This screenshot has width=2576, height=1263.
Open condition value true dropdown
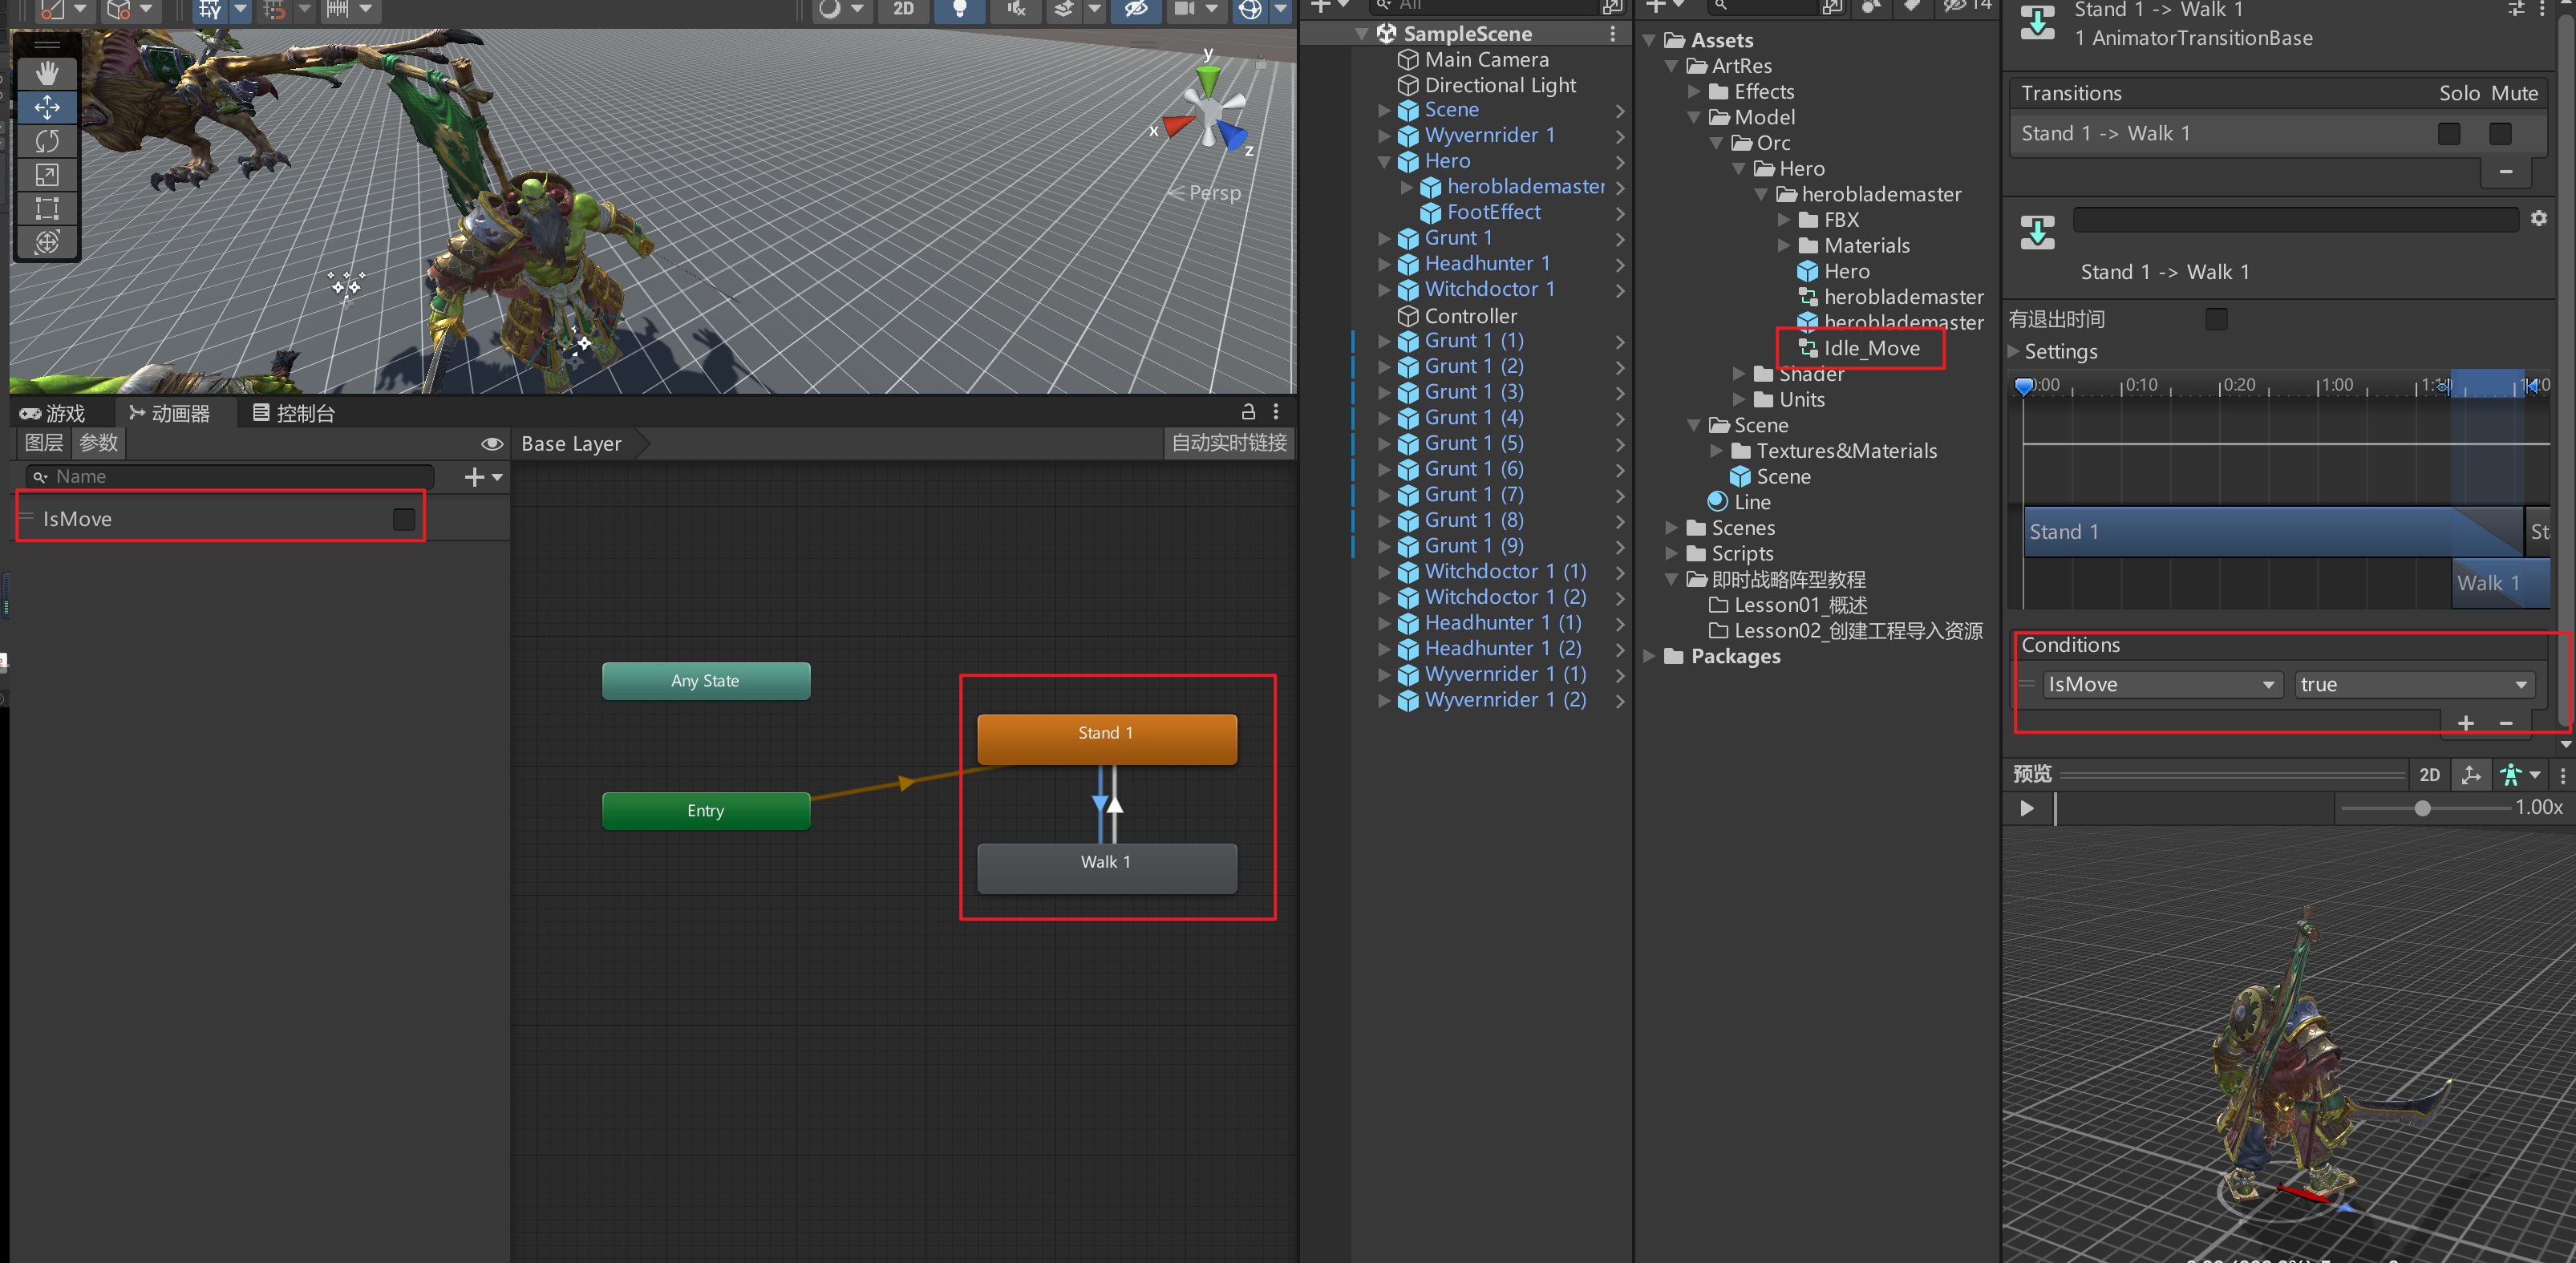[x=2414, y=685]
